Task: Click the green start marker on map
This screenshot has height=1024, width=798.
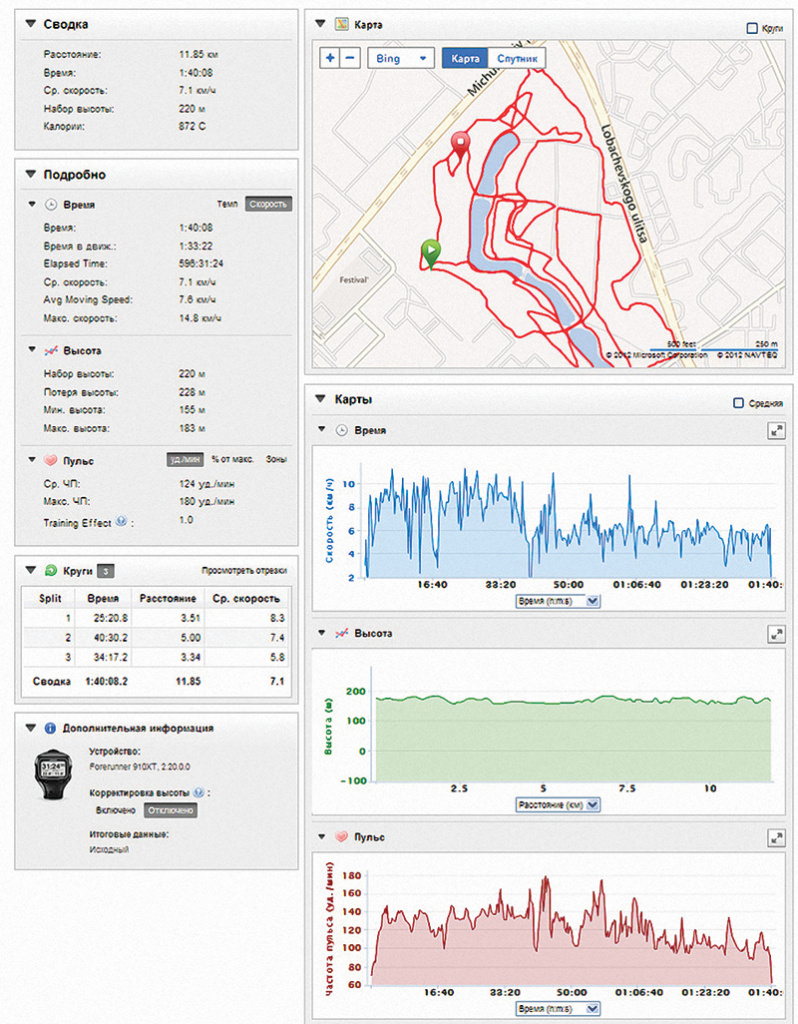Action: coord(430,253)
